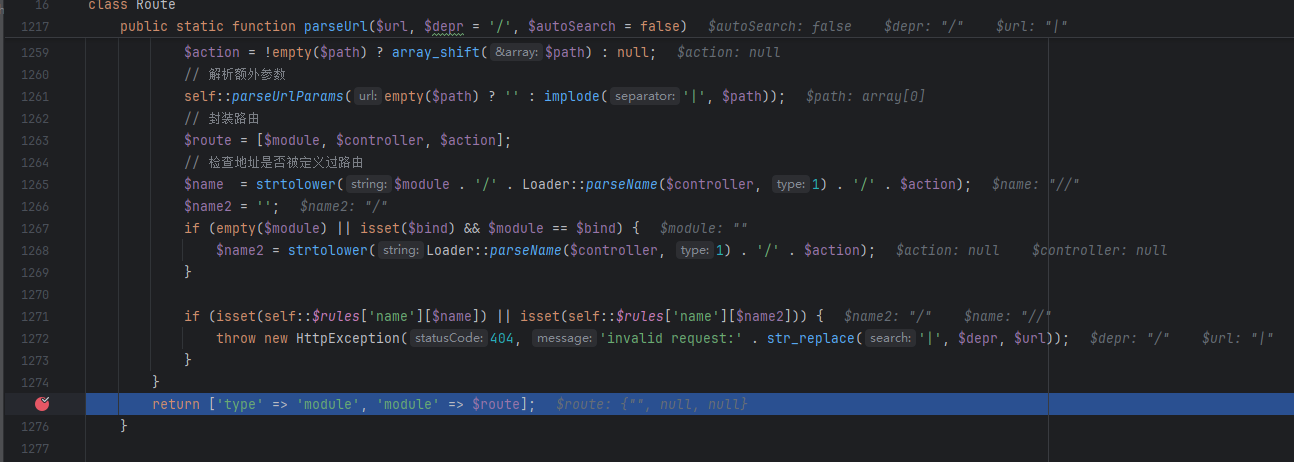Click the $name2 variable on line 1266
Viewport: 1294px width, 462px height.
point(208,206)
